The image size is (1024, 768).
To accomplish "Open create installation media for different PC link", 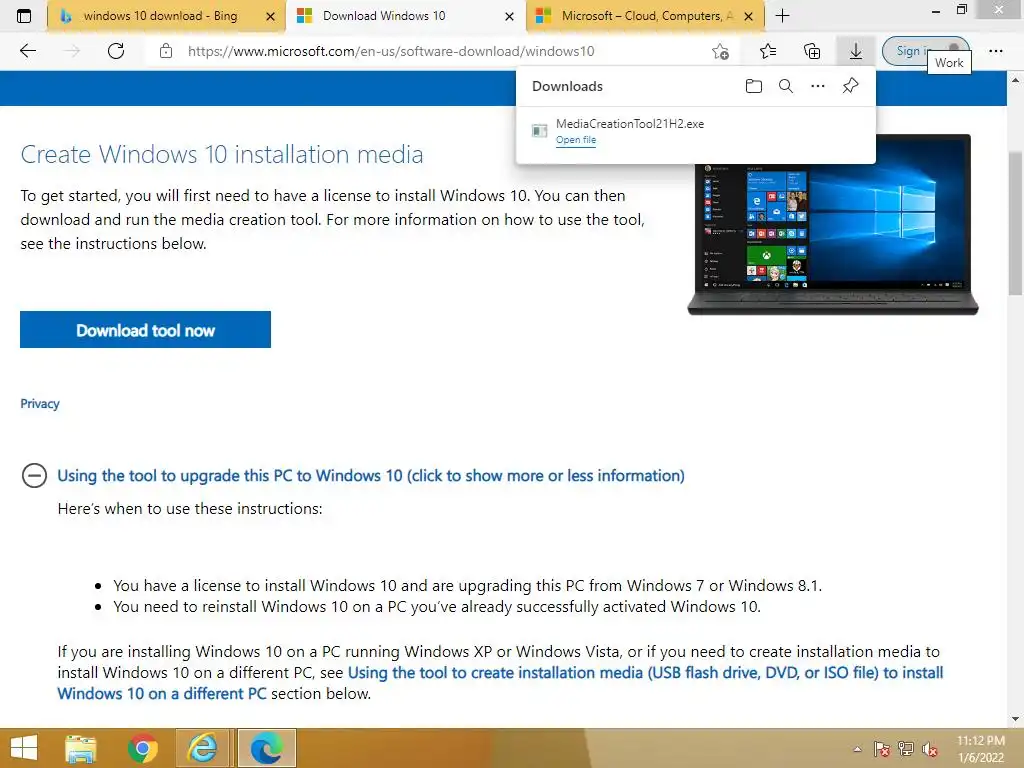I will coord(500,683).
